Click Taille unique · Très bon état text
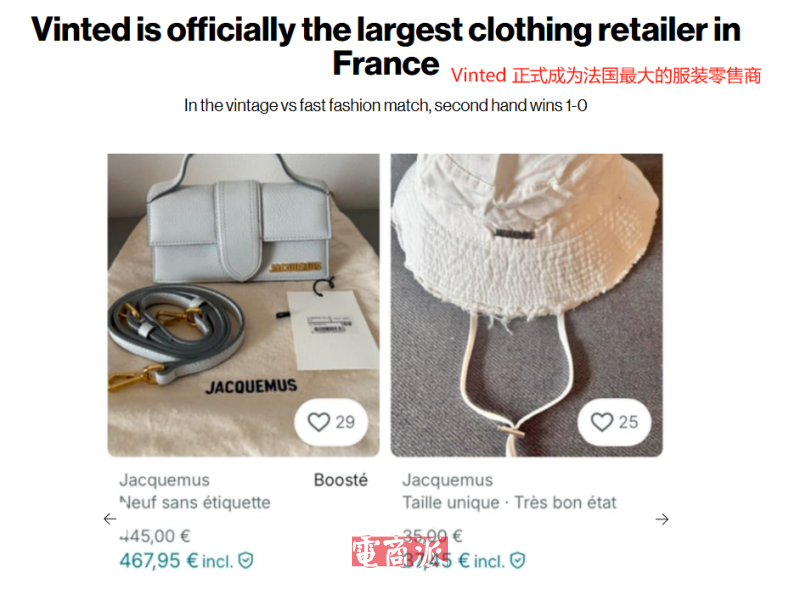Viewport: 800px width, 589px height. click(509, 503)
